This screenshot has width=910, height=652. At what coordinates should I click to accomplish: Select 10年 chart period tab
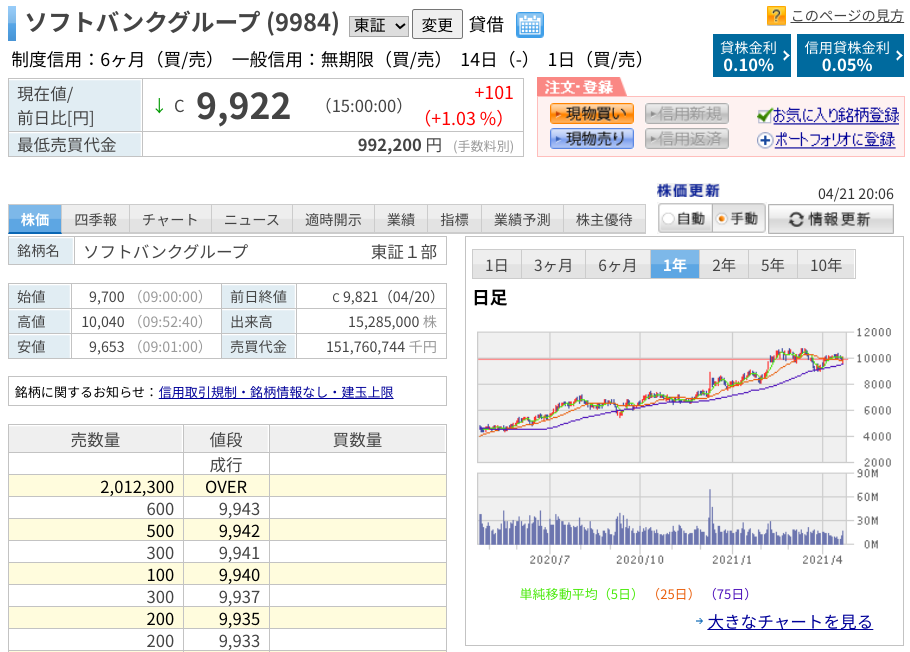pos(826,265)
